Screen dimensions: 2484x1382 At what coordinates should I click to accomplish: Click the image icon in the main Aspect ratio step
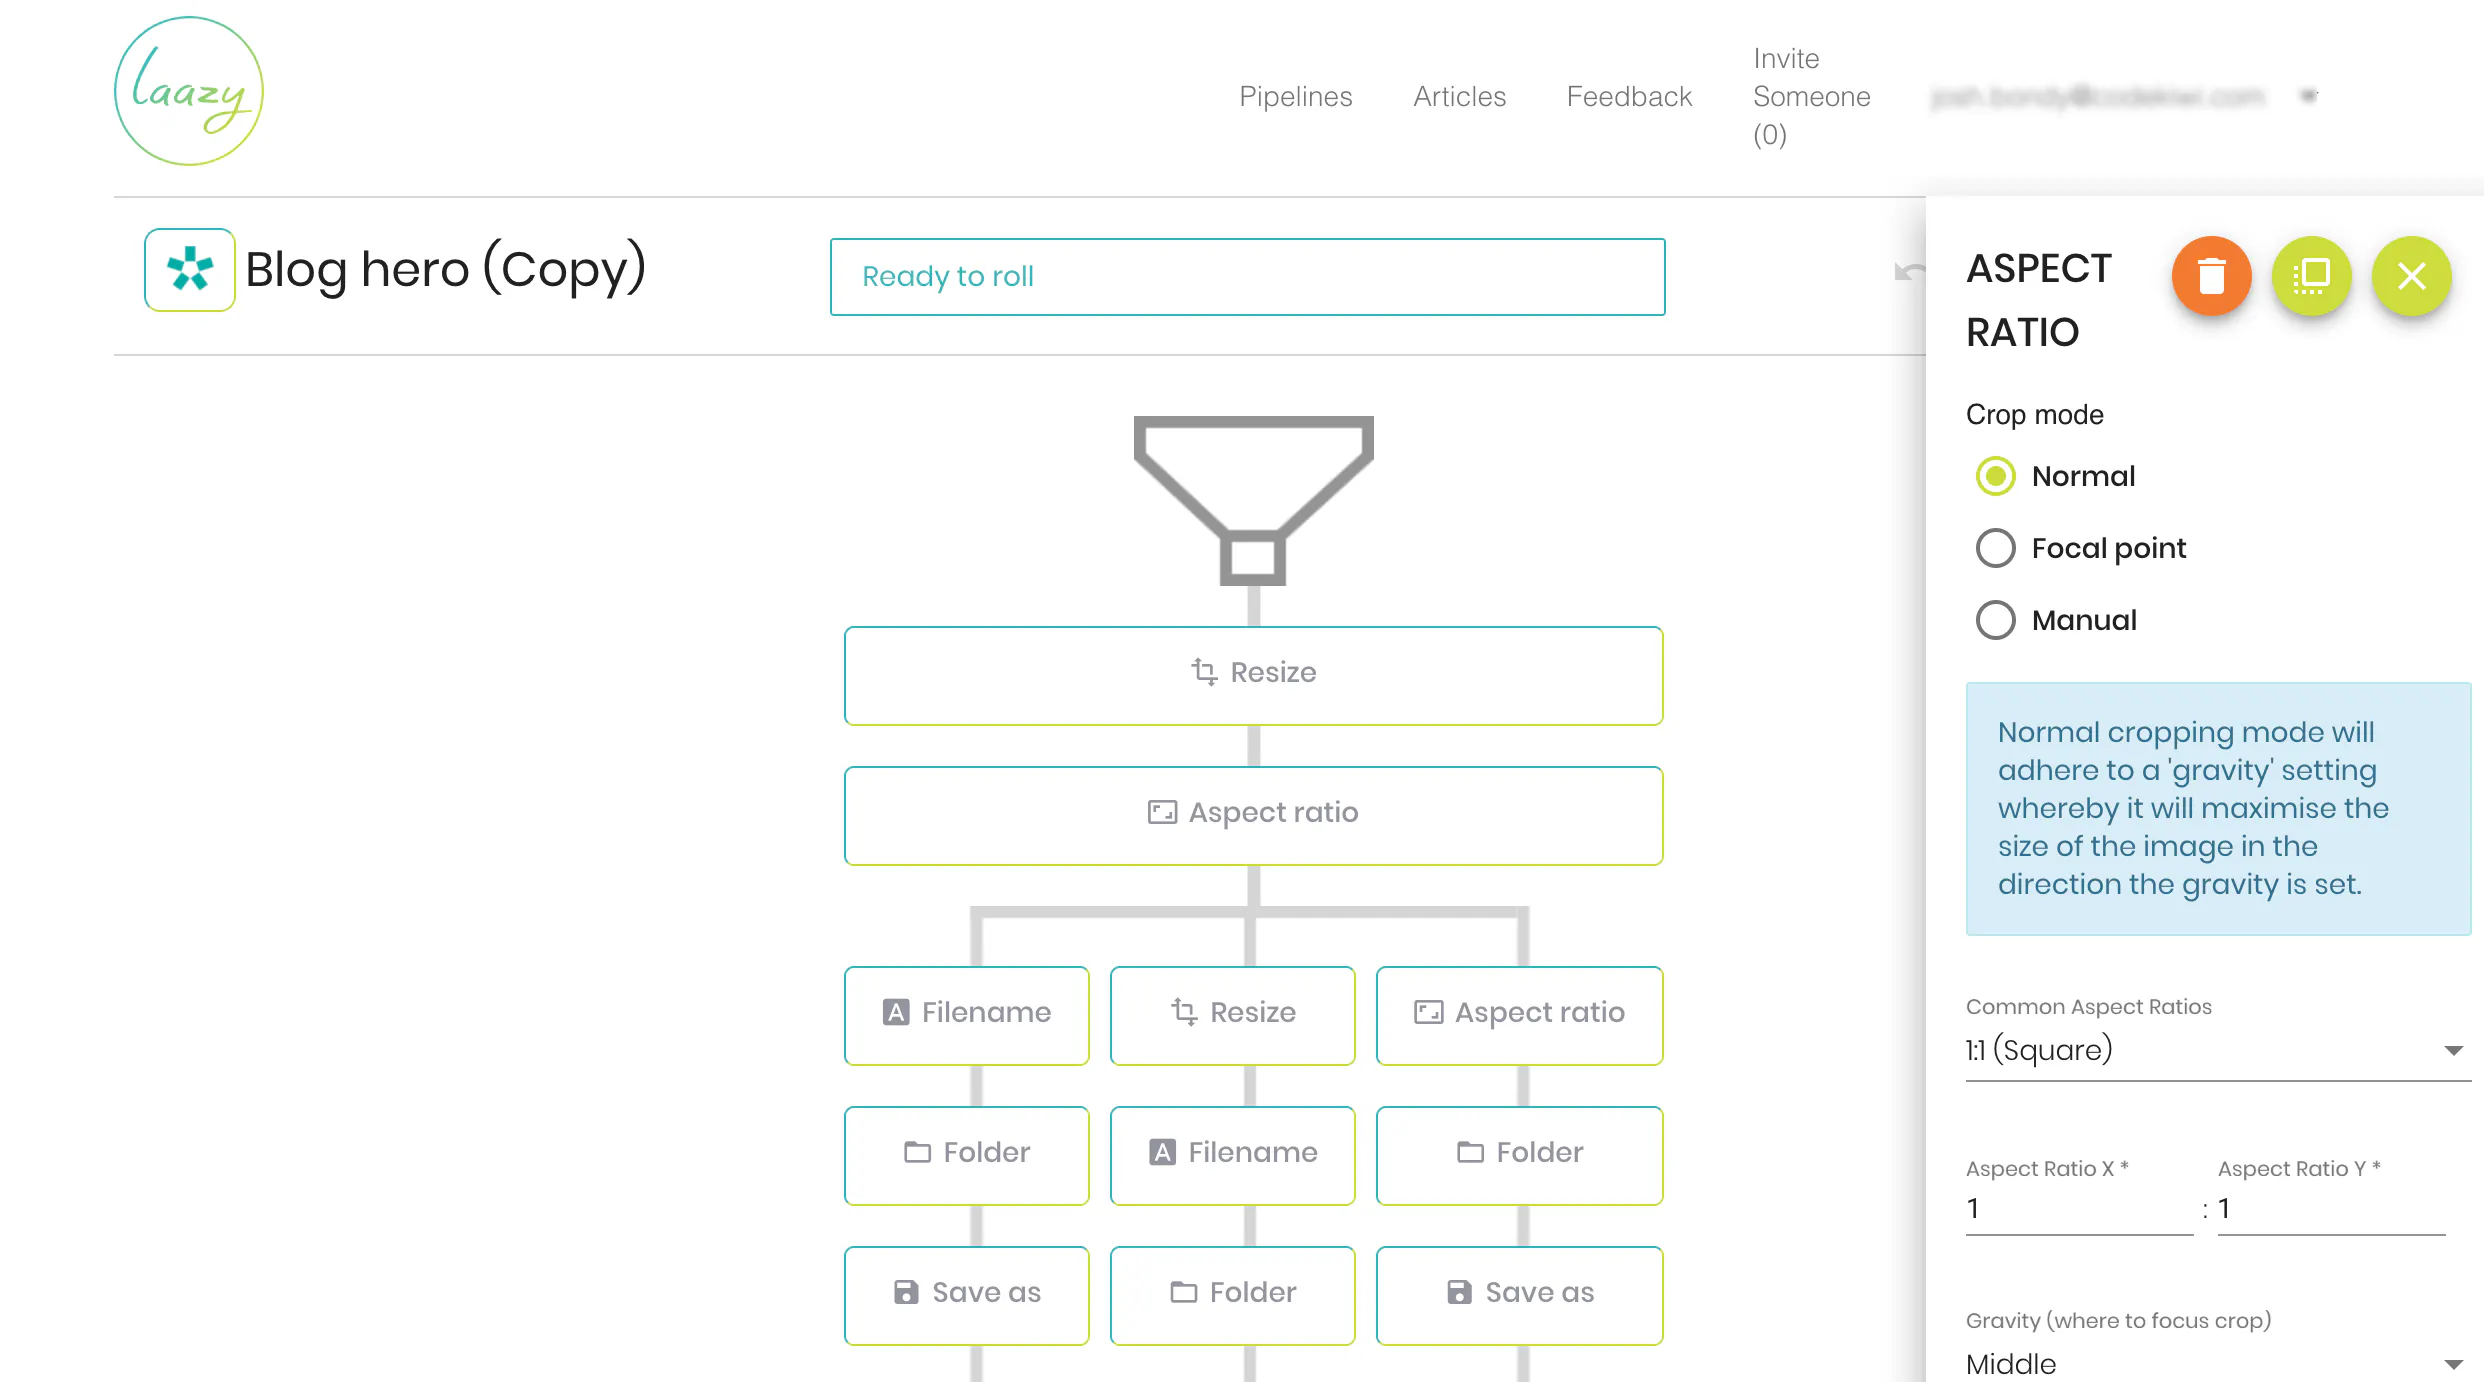[1162, 812]
